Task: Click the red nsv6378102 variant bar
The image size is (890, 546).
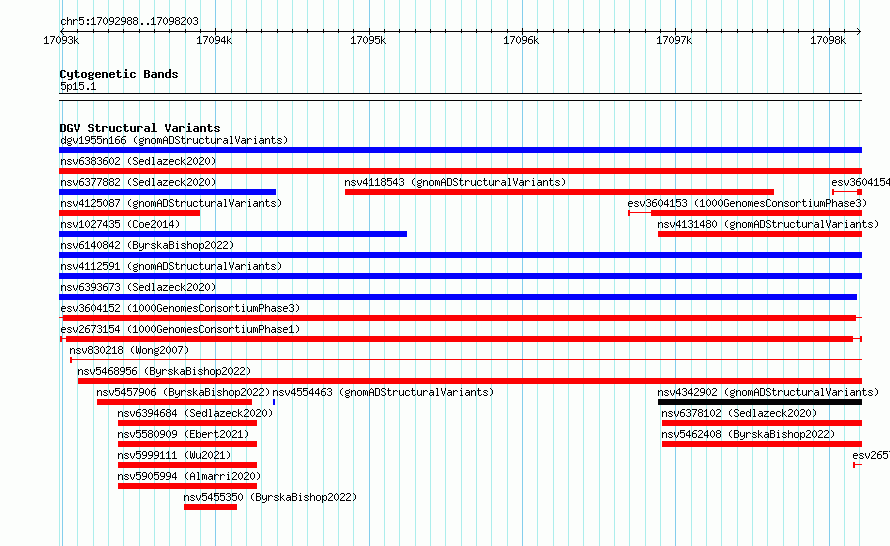Action: pyautogui.click(x=762, y=423)
